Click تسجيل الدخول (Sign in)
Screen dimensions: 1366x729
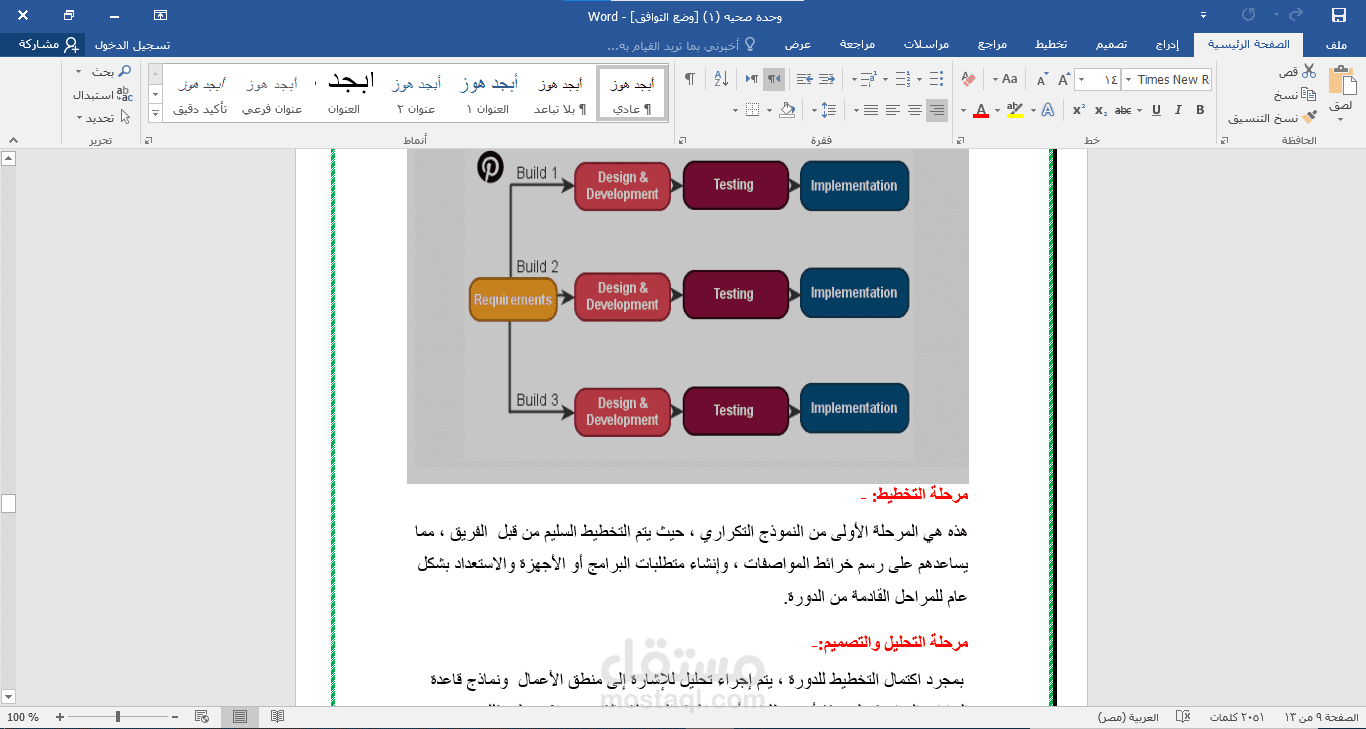tap(132, 45)
